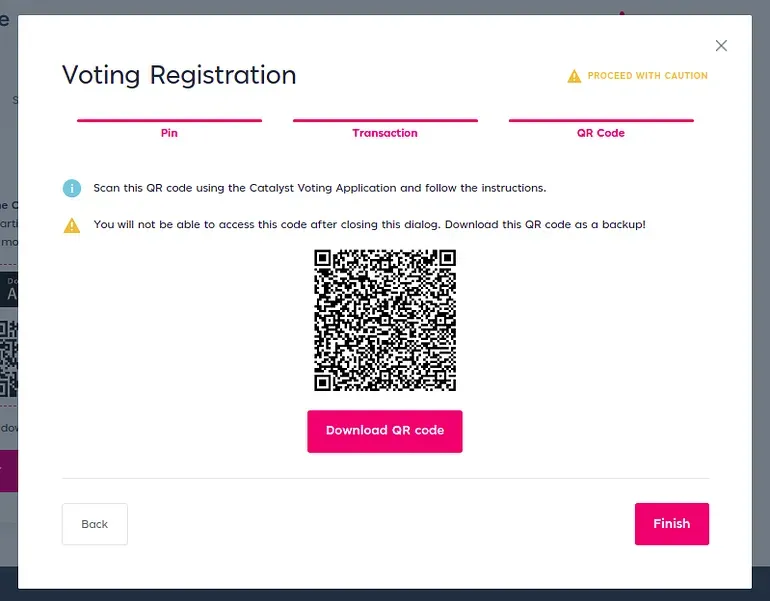
Task: Click the top-left QR finder square
Action: click(323, 258)
